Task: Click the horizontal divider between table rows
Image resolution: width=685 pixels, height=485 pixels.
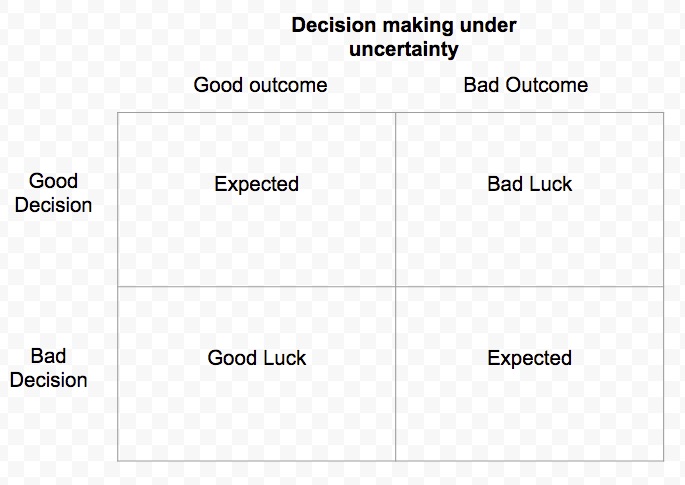Action: [257, 287]
